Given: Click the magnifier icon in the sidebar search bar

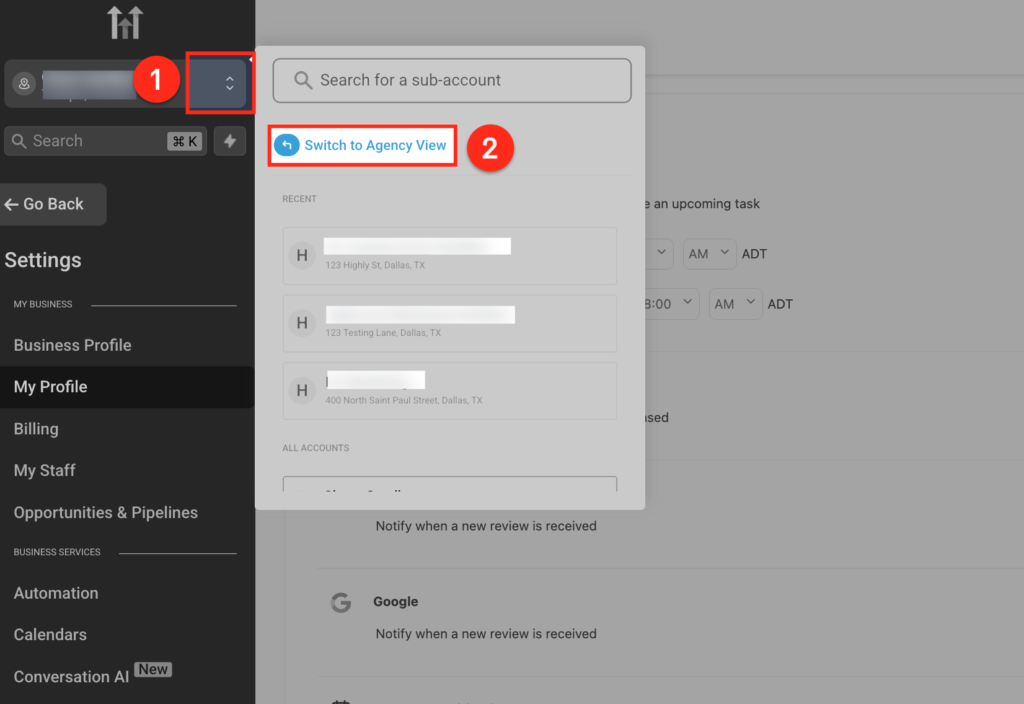Looking at the screenshot, I should click(21, 140).
